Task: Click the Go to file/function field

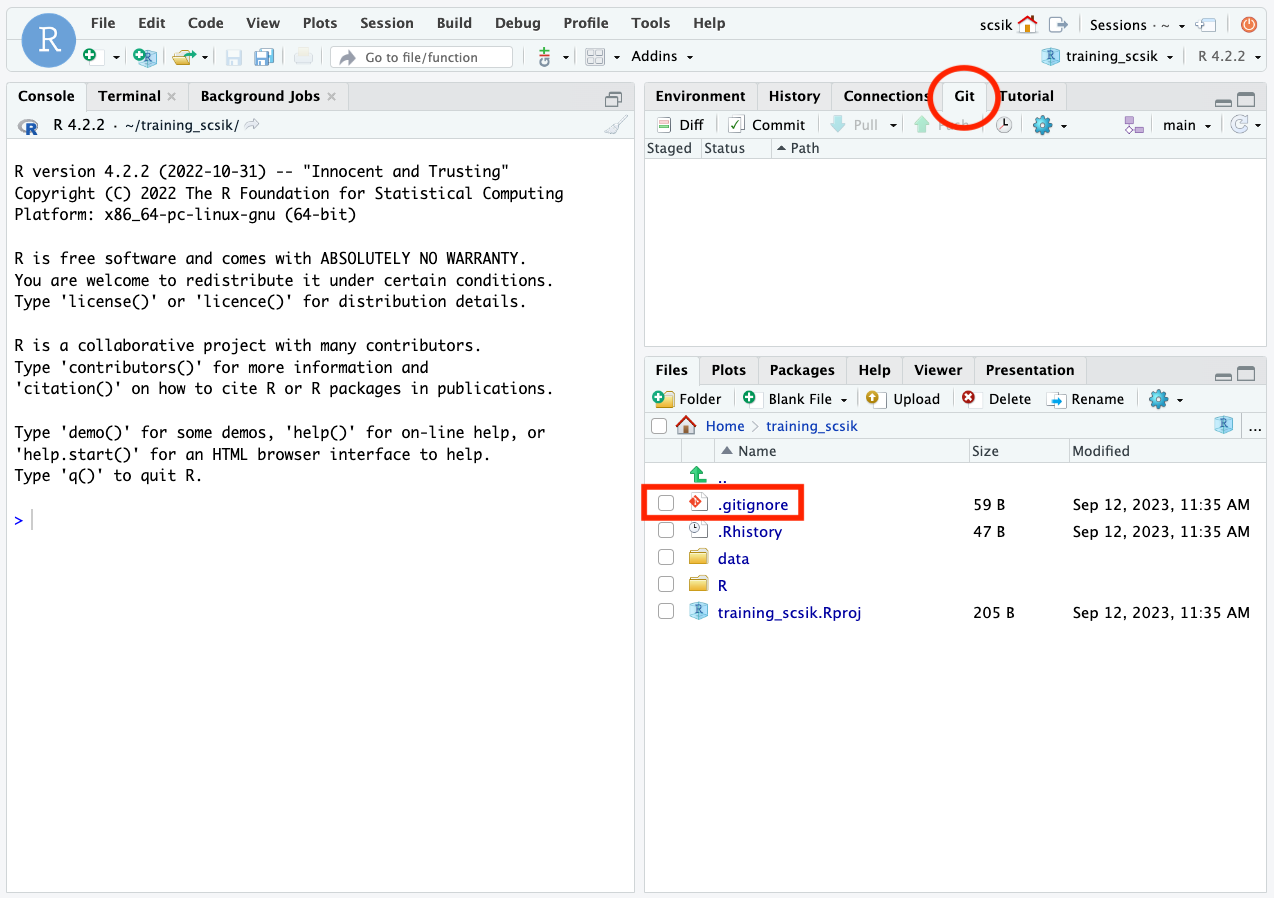Action: coord(422,57)
